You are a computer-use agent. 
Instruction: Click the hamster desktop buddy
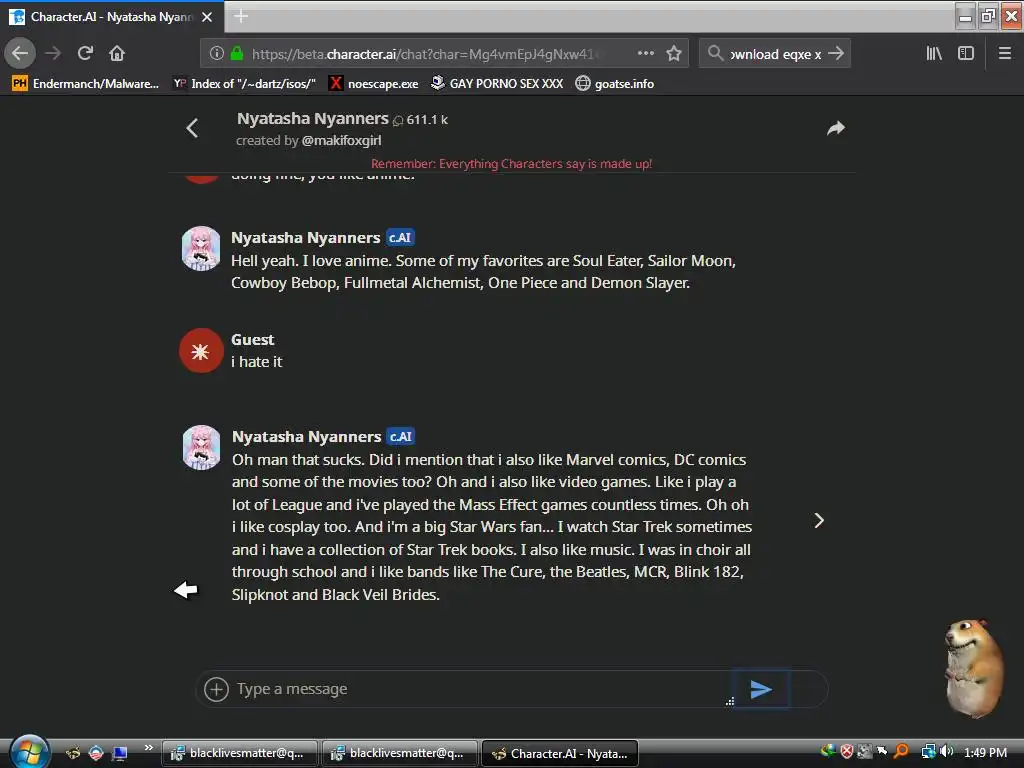974,667
